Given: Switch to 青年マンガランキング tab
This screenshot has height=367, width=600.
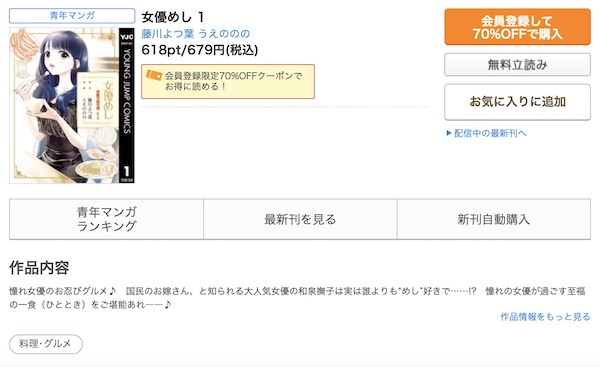Looking at the screenshot, I should pyautogui.click(x=106, y=219).
